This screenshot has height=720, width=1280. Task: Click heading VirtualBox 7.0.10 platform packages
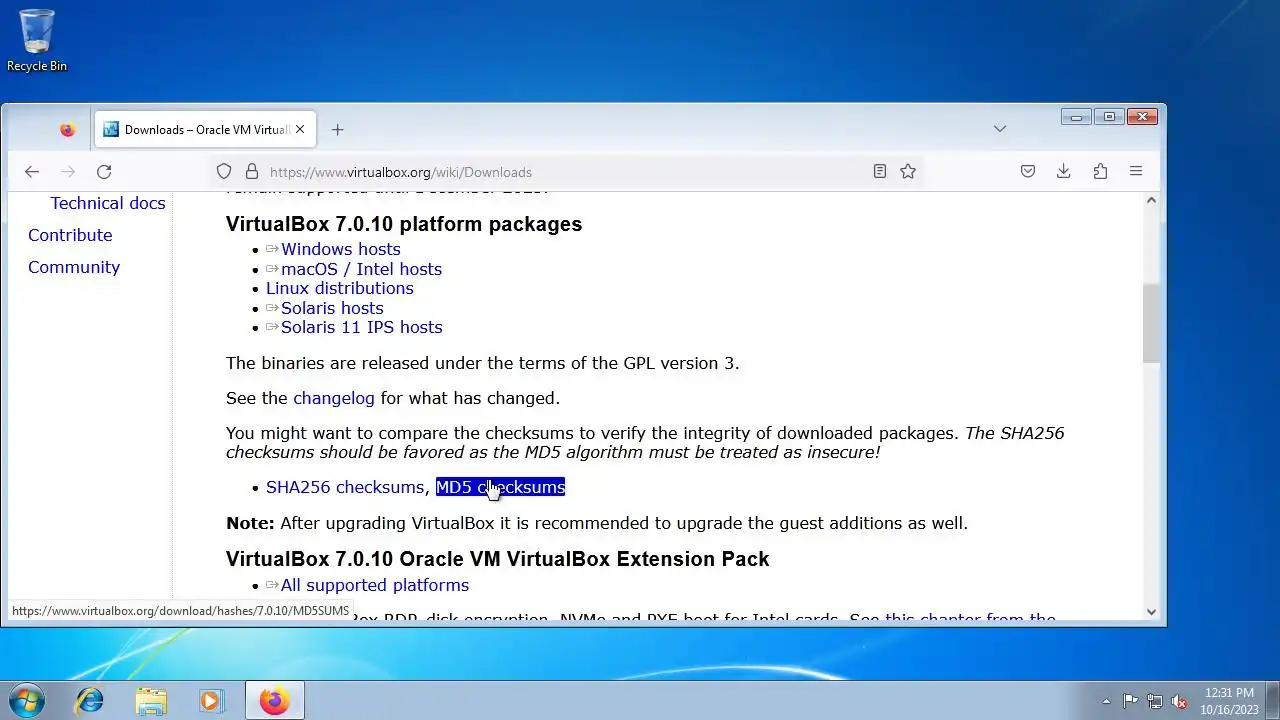pos(404,224)
